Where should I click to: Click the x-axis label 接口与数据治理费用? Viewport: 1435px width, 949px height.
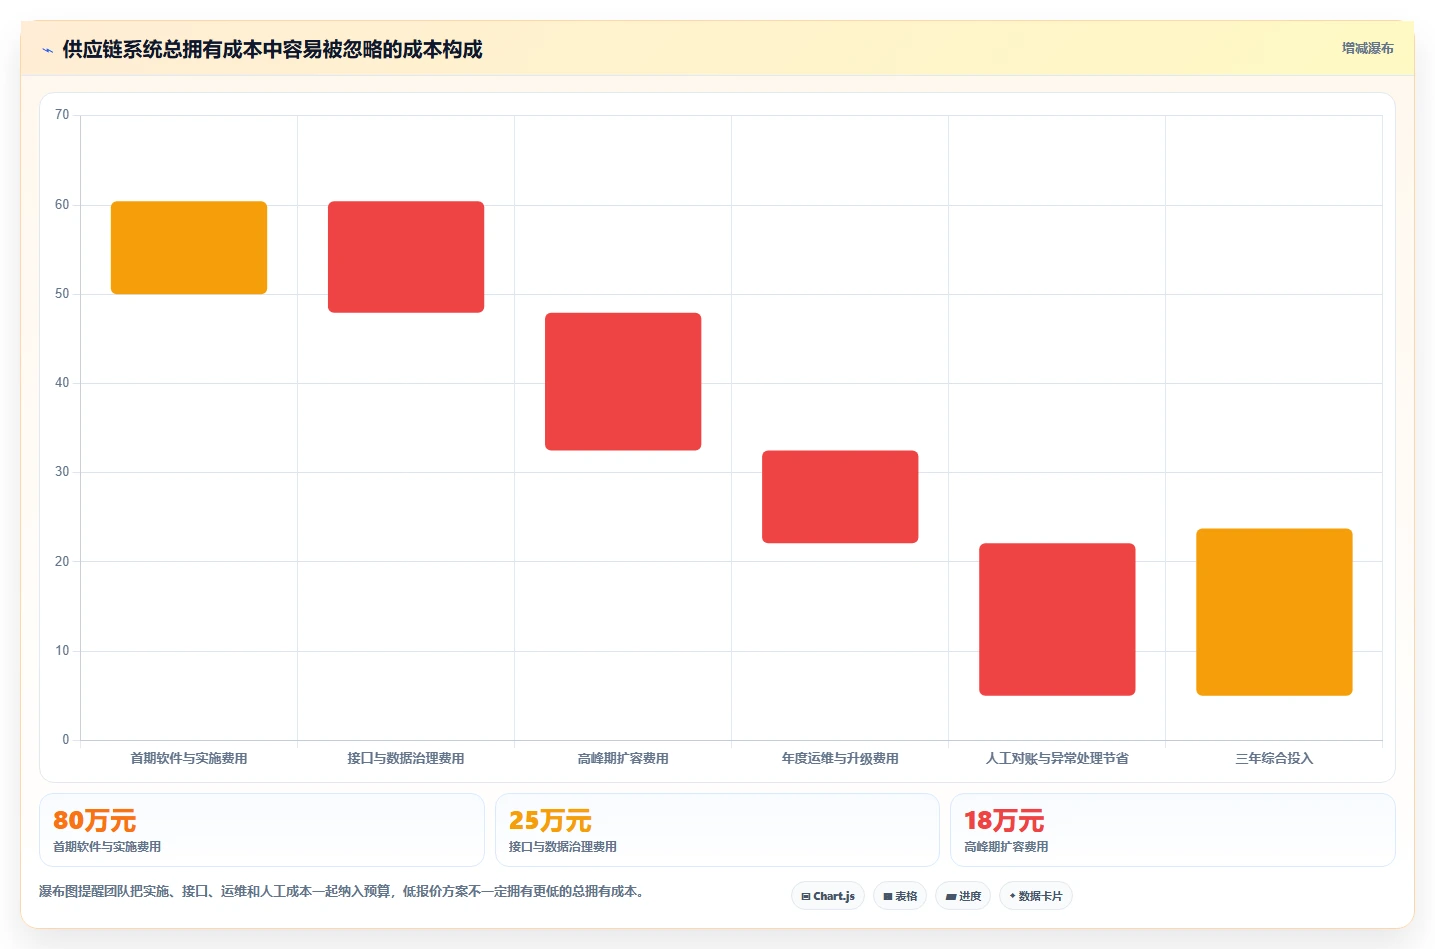406,758
